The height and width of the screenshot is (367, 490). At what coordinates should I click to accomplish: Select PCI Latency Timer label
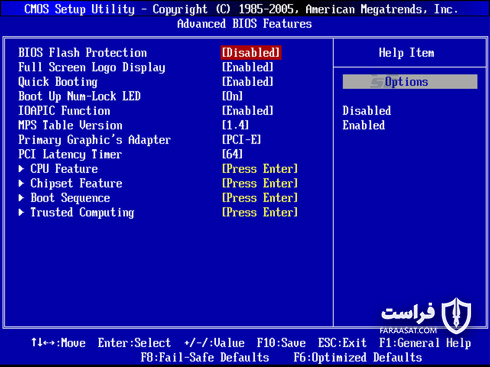tap(70, 155)
